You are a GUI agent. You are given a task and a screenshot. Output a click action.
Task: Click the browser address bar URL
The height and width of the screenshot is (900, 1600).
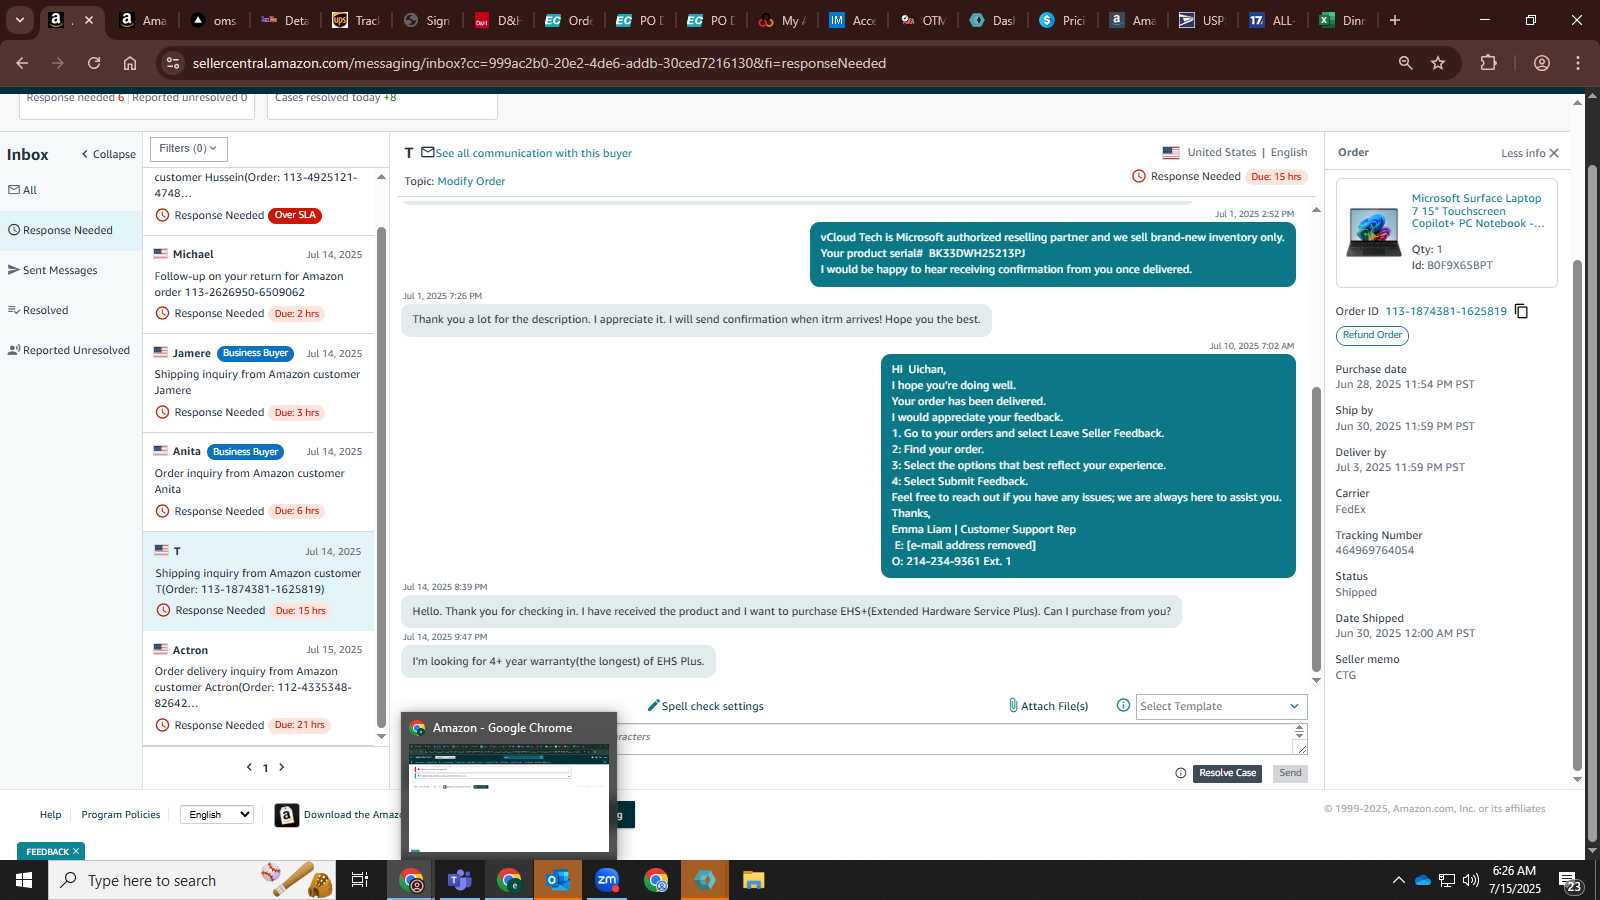539,63
